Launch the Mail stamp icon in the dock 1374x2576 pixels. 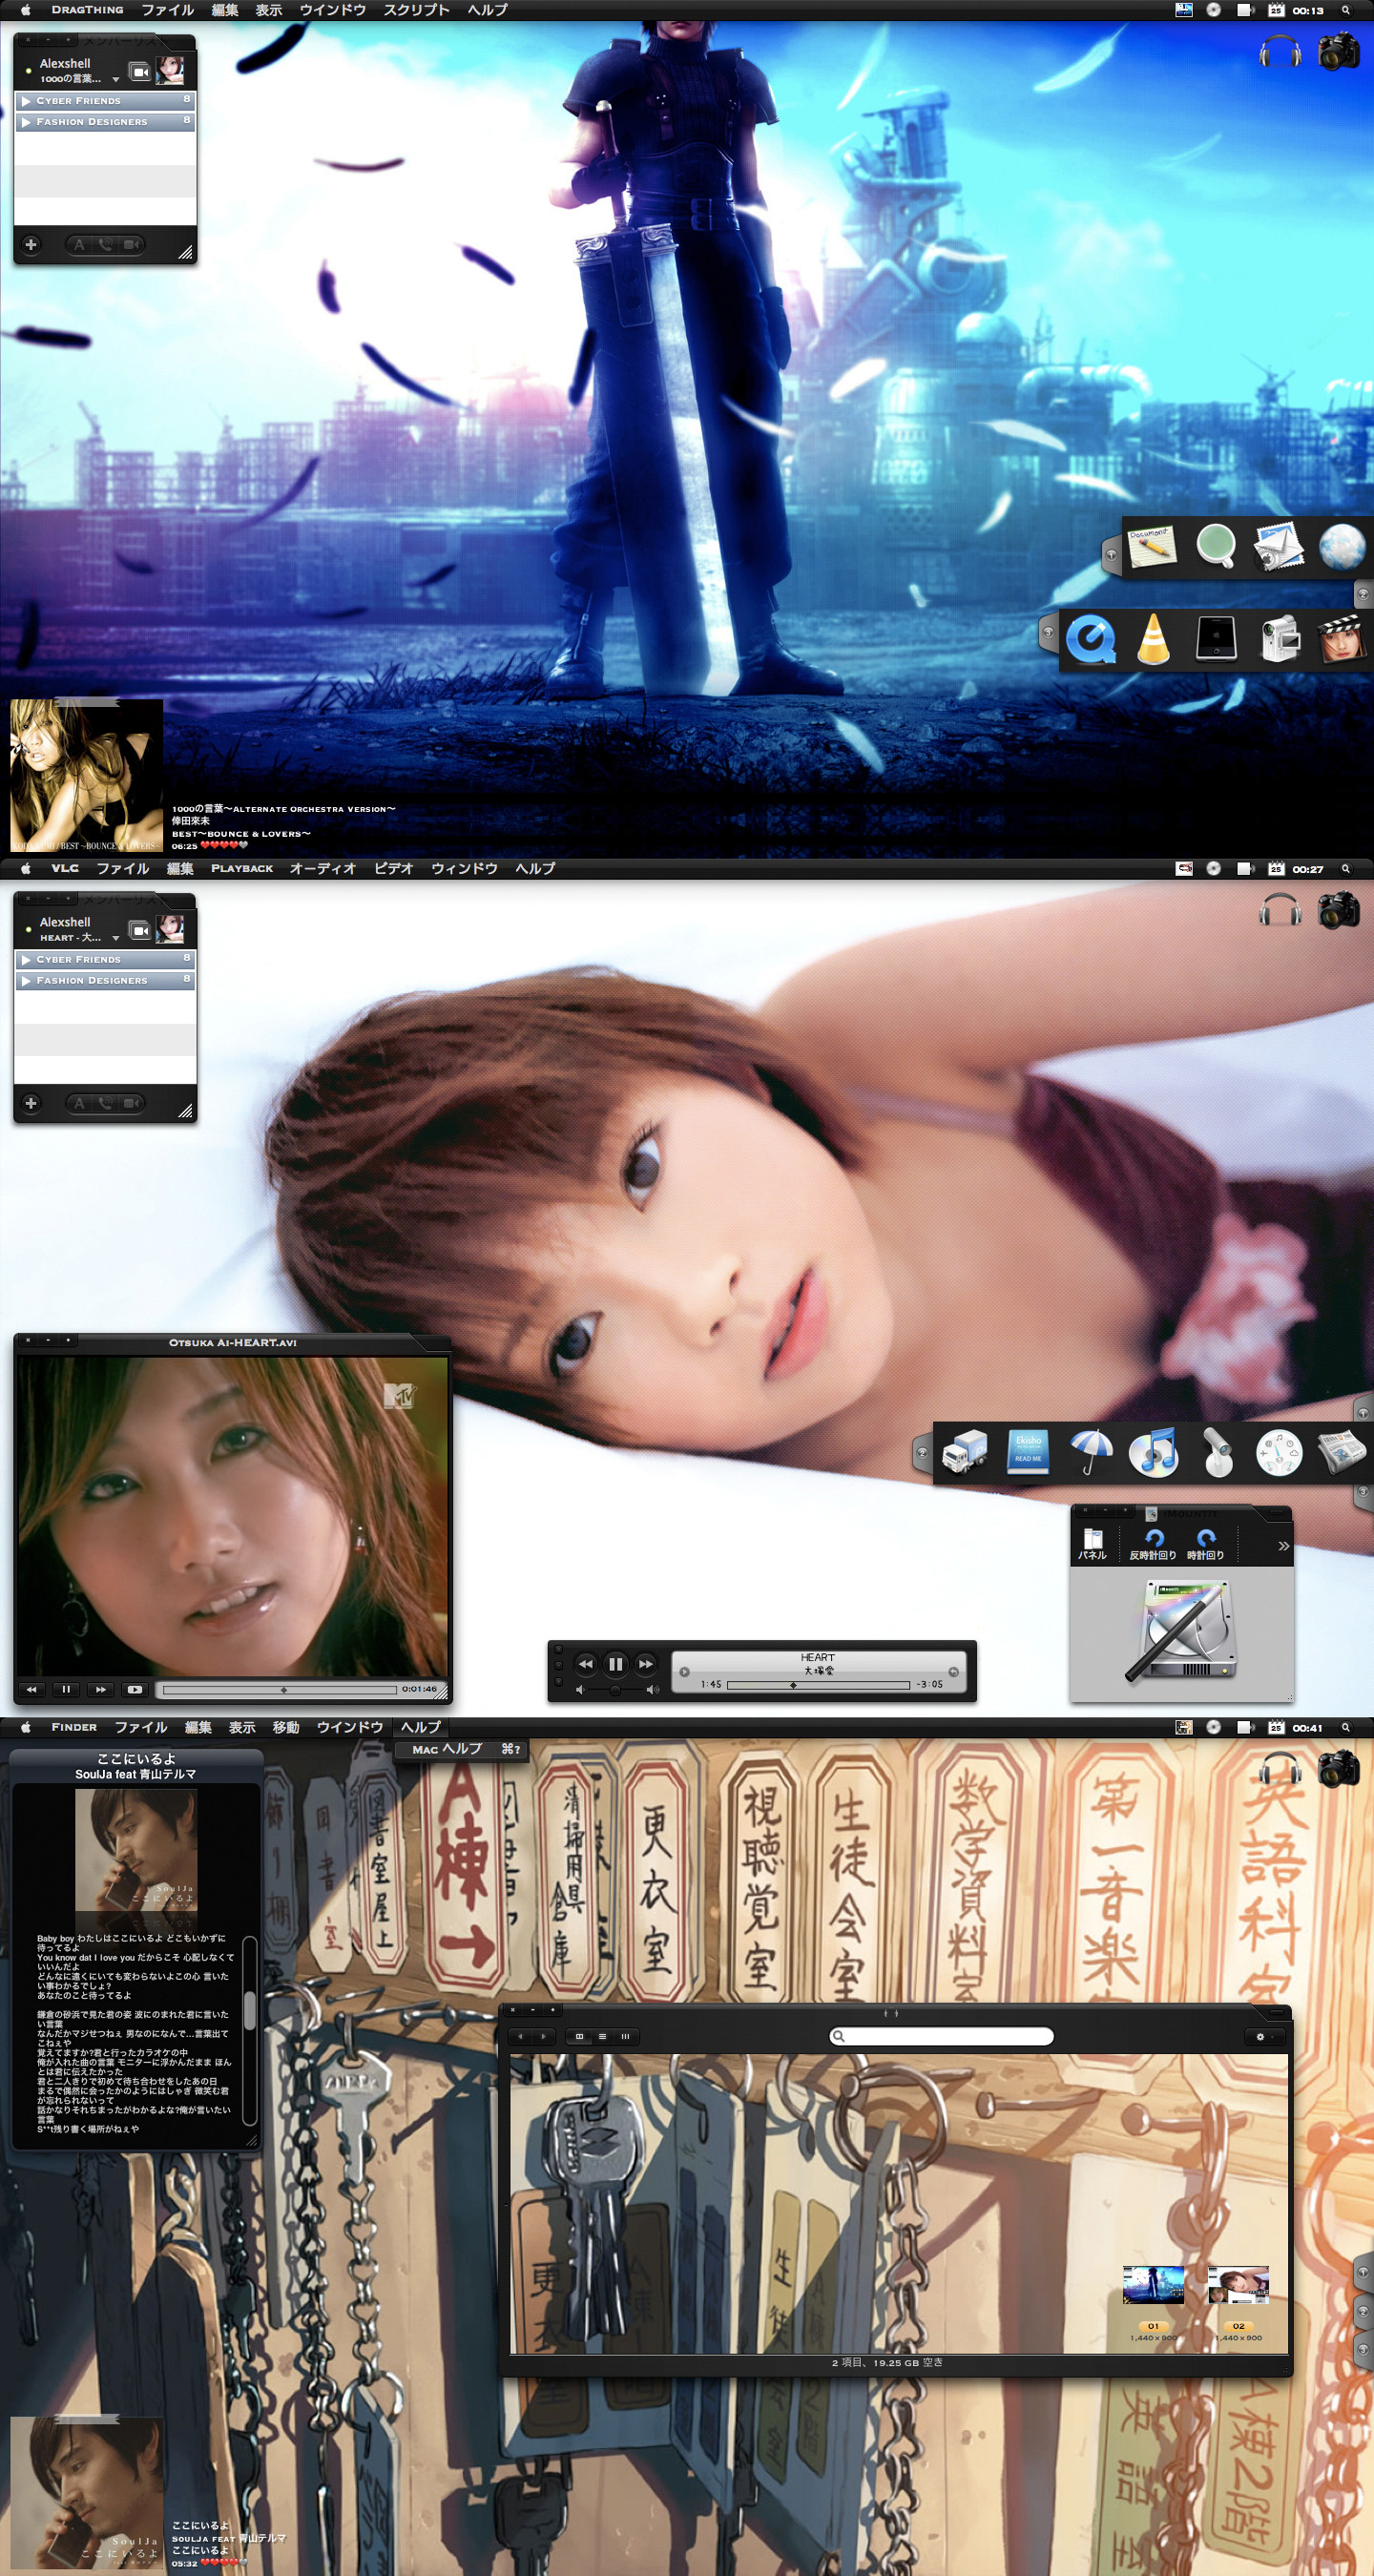[x=1279, y=546]
